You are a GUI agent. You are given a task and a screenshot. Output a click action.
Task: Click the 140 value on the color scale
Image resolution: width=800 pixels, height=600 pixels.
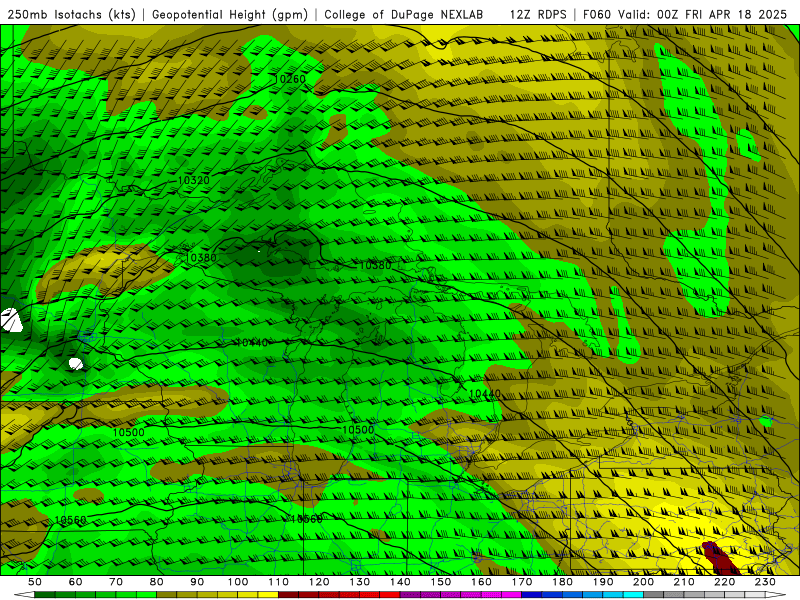(x=400, y=582)
